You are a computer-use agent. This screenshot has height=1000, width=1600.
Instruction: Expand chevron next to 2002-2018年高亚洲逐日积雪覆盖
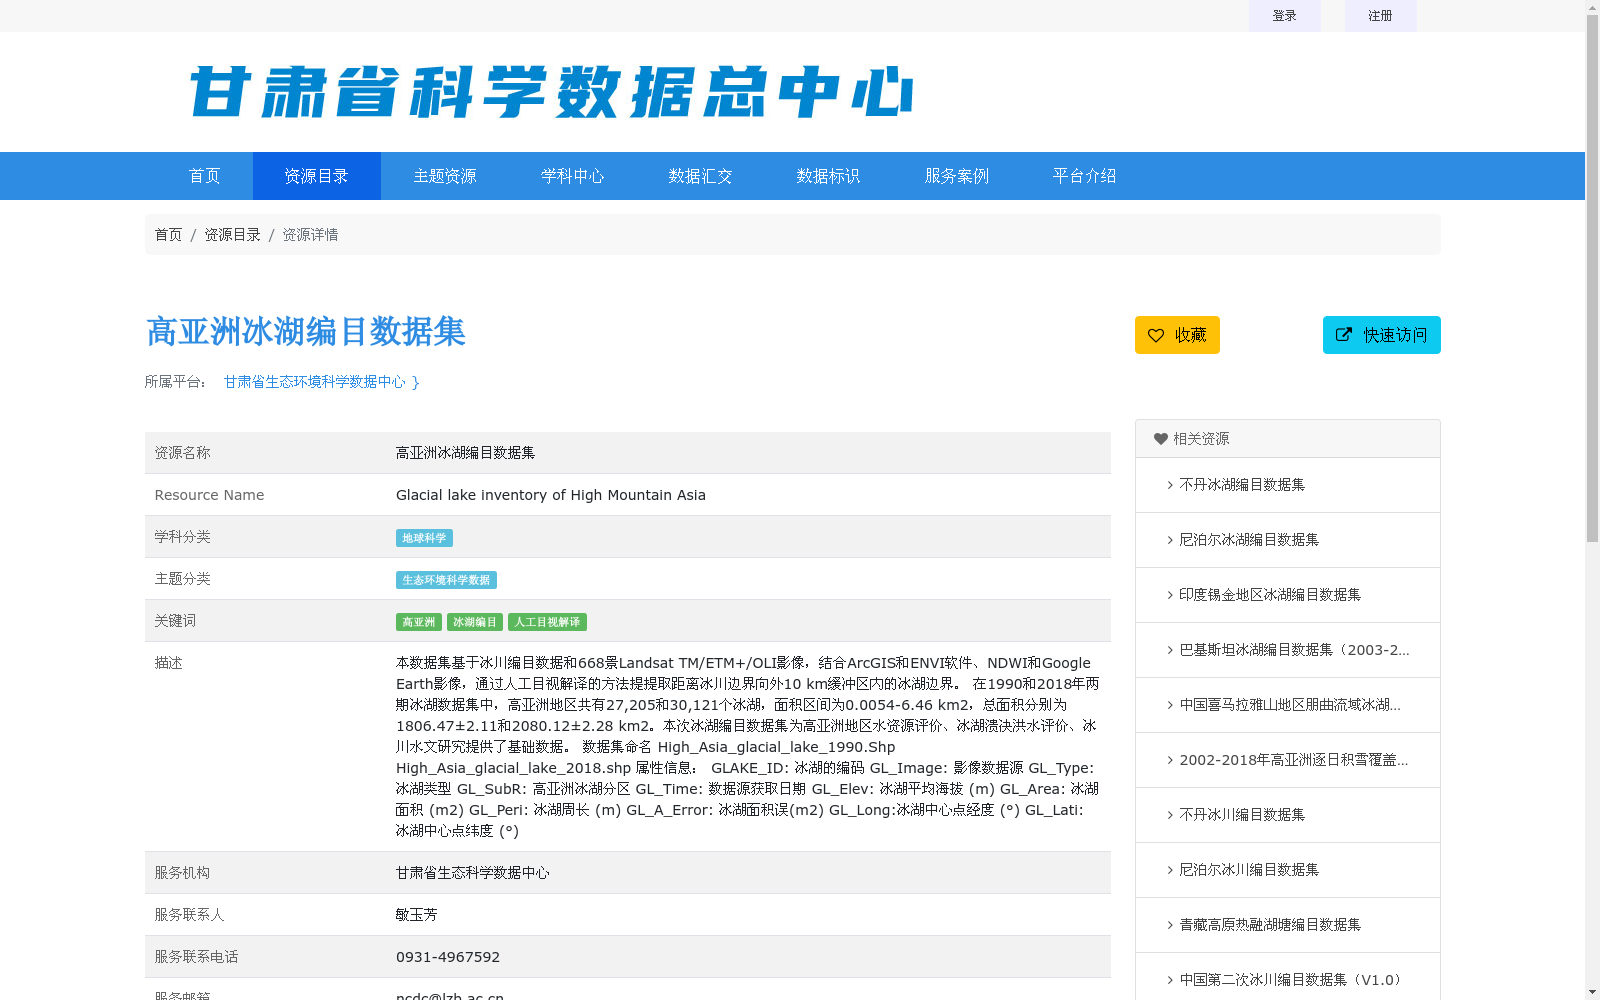coord(1170,760)
